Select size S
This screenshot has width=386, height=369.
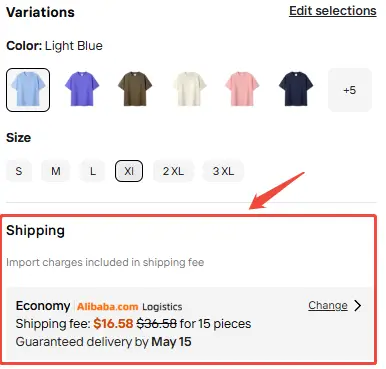coord(19,171)
